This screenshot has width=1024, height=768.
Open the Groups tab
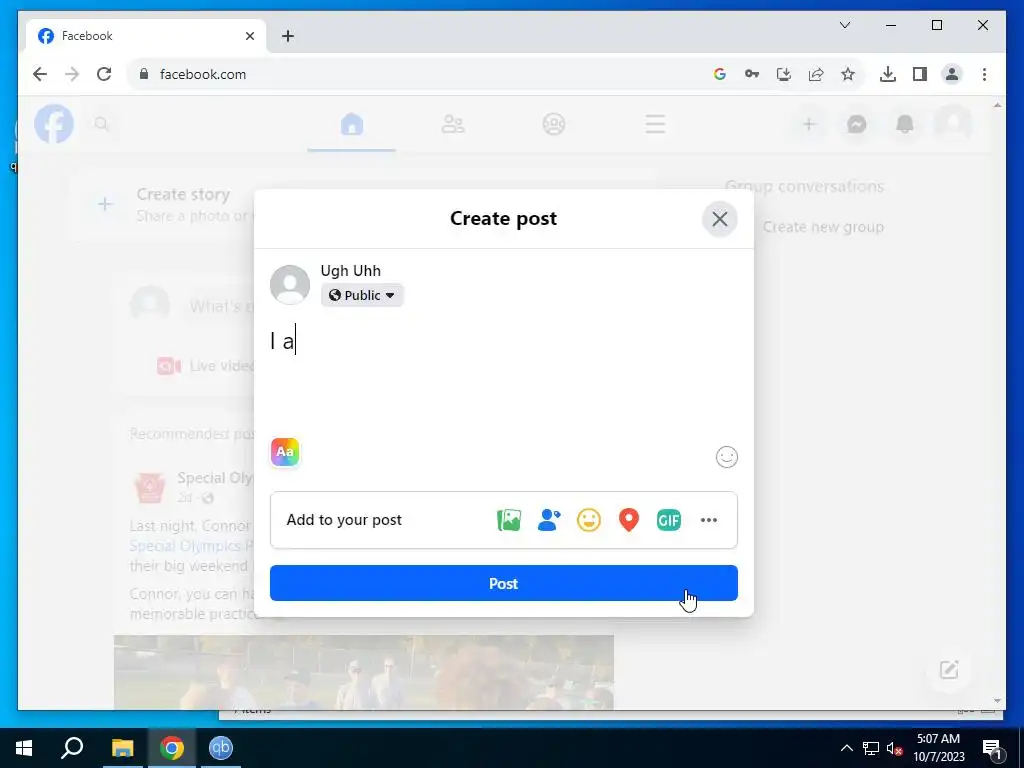[554, 124]
